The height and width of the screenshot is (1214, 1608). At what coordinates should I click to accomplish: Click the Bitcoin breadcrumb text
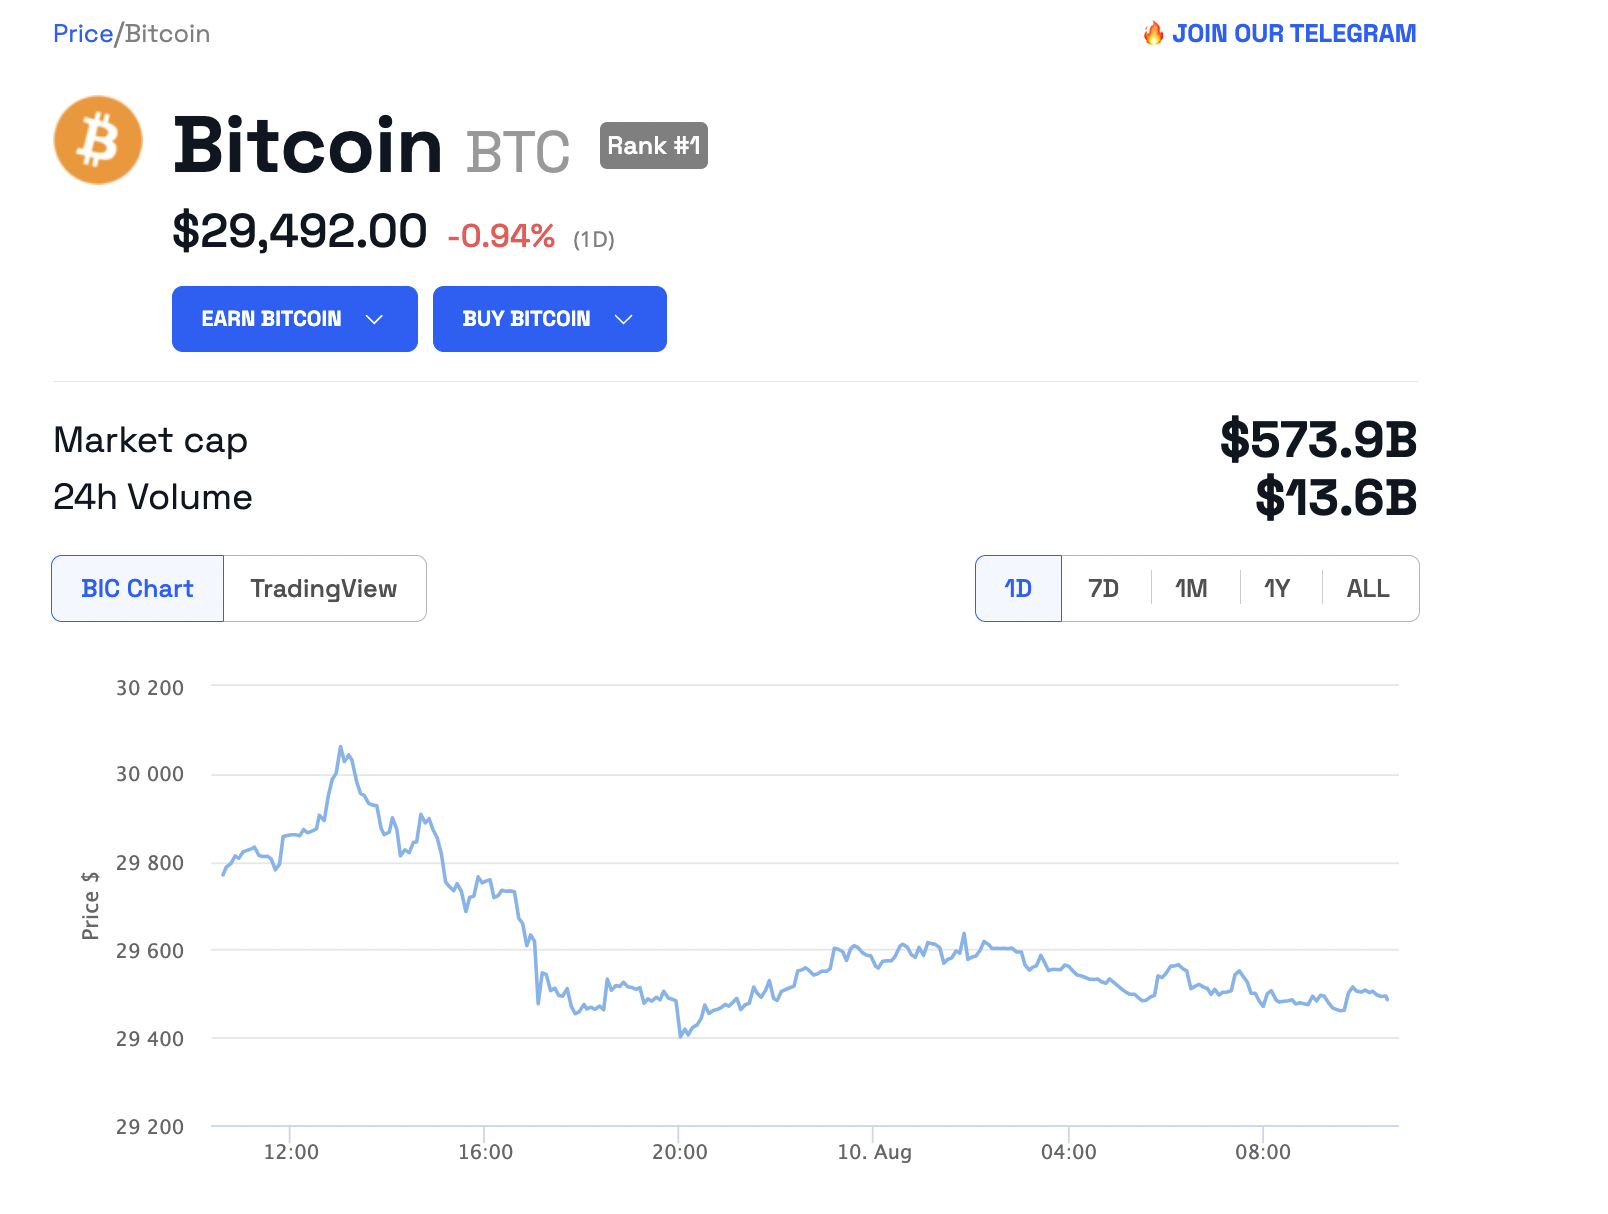pos(168,34)
